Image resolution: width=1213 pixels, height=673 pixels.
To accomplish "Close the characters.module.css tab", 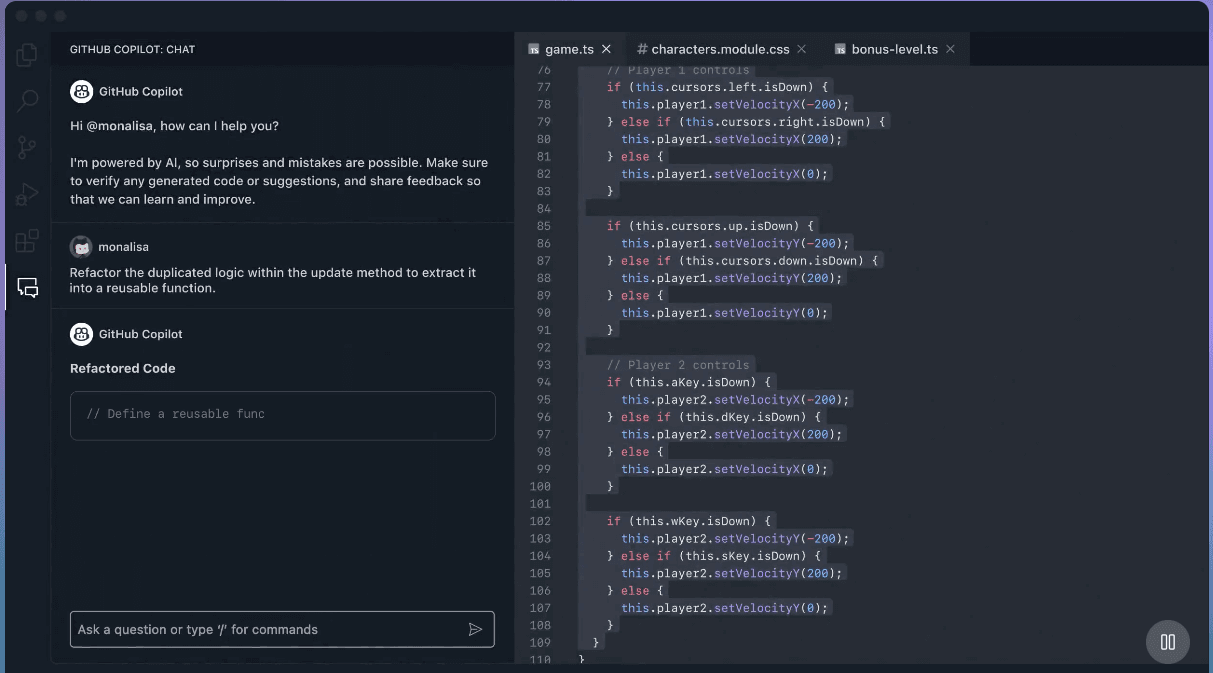I will point(802,49).
